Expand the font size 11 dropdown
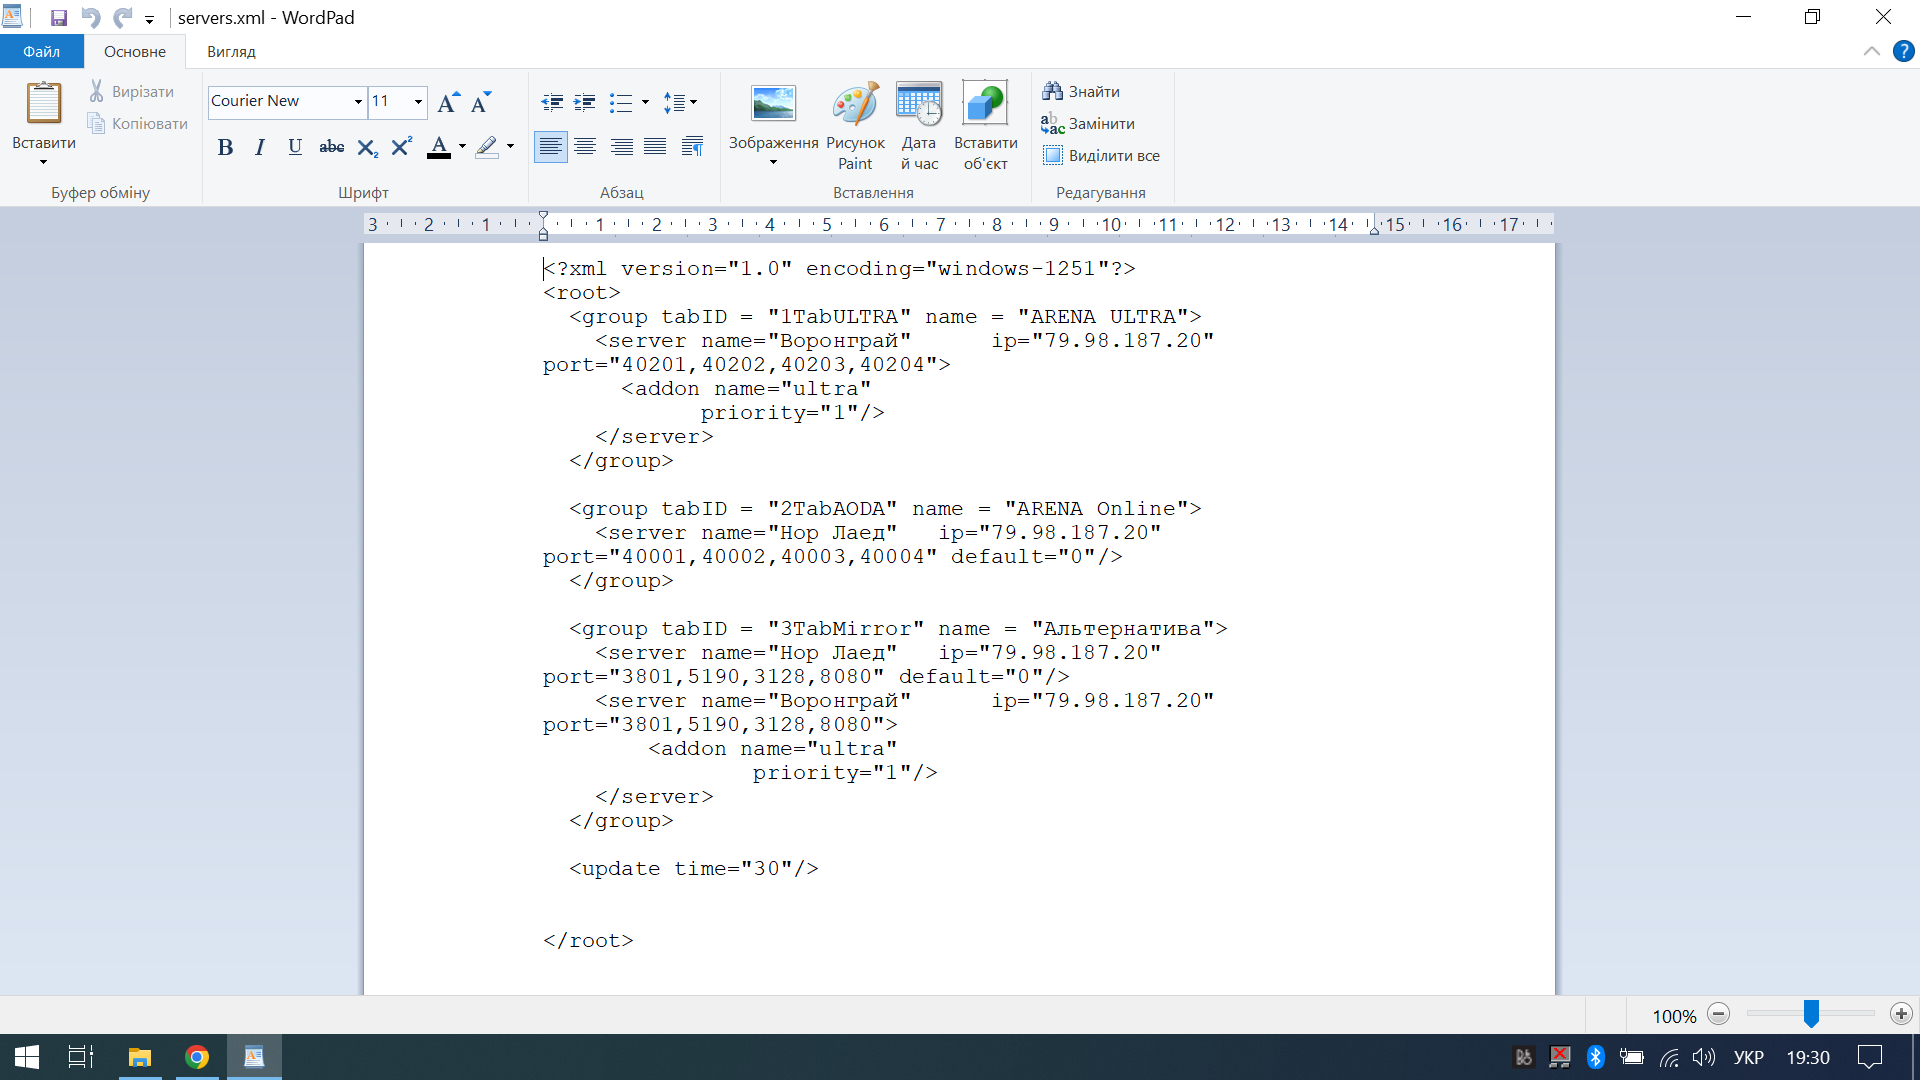The width and height of the screenshot is (1920, 1080). tap(418, 102)
